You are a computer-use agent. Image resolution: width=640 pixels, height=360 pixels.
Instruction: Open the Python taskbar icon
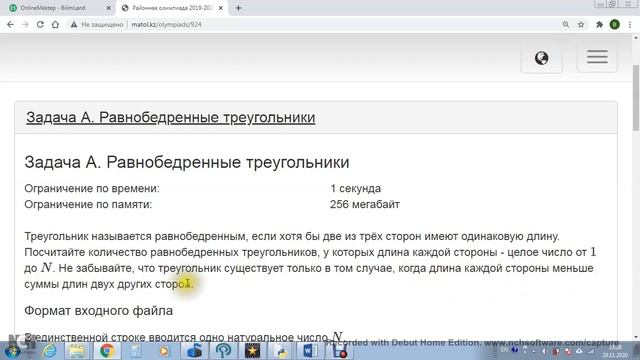click(x=281, y=351)
